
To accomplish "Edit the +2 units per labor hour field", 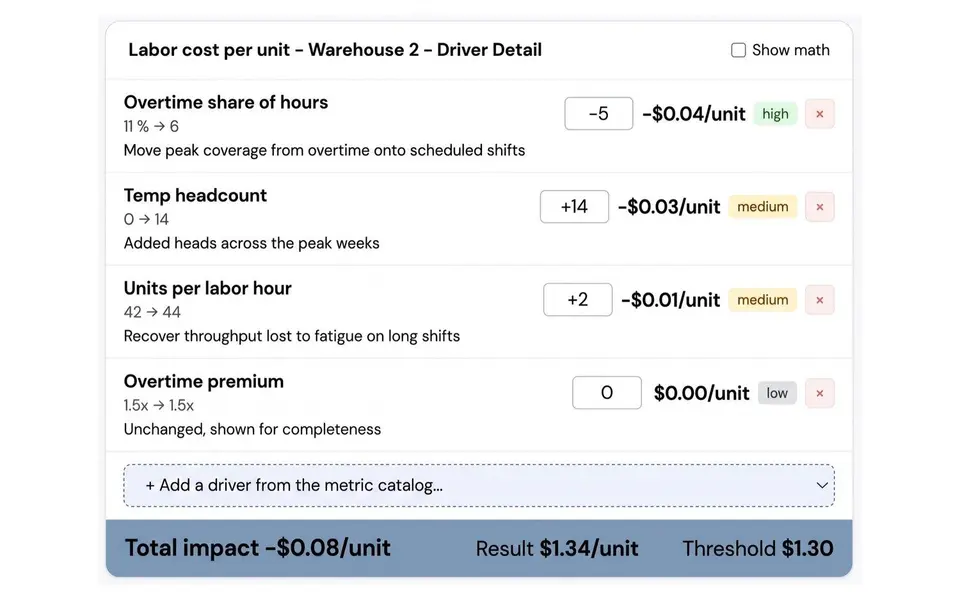I will [577, 300].
